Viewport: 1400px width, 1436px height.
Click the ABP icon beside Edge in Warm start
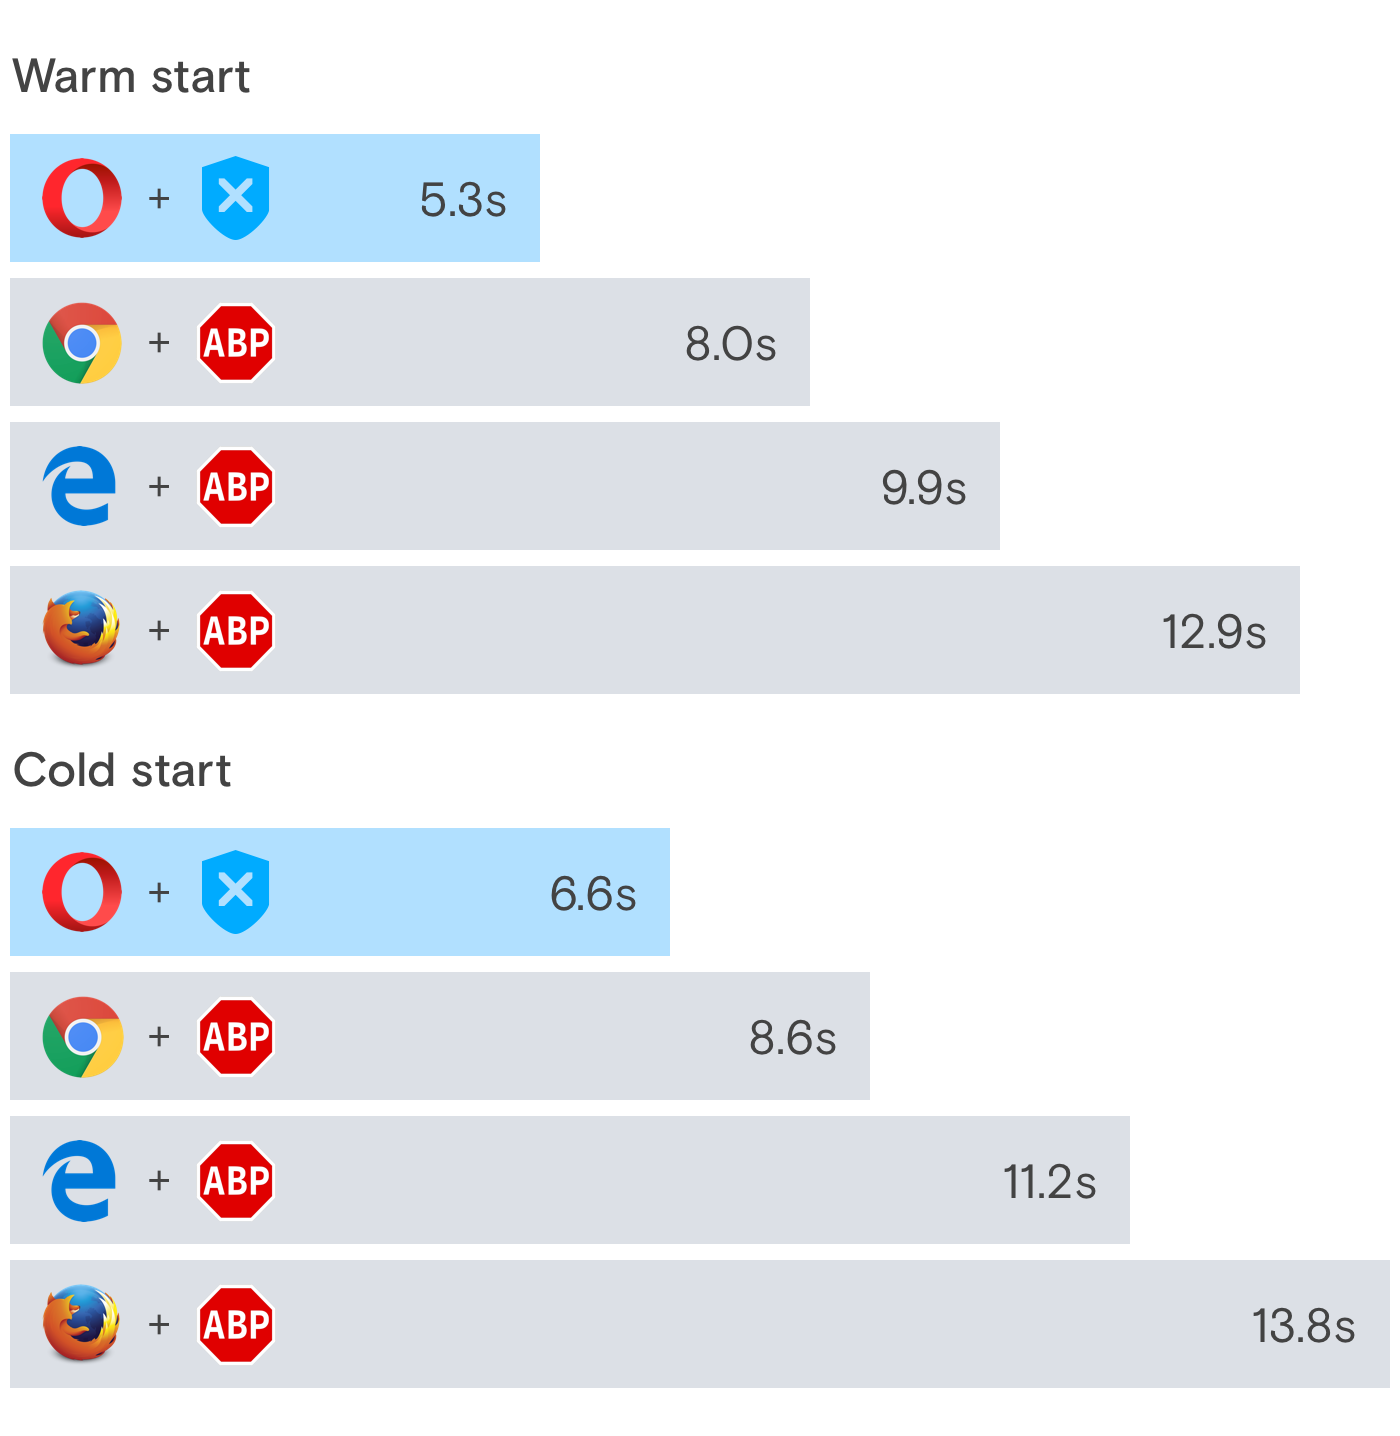[x=236, y=487]
